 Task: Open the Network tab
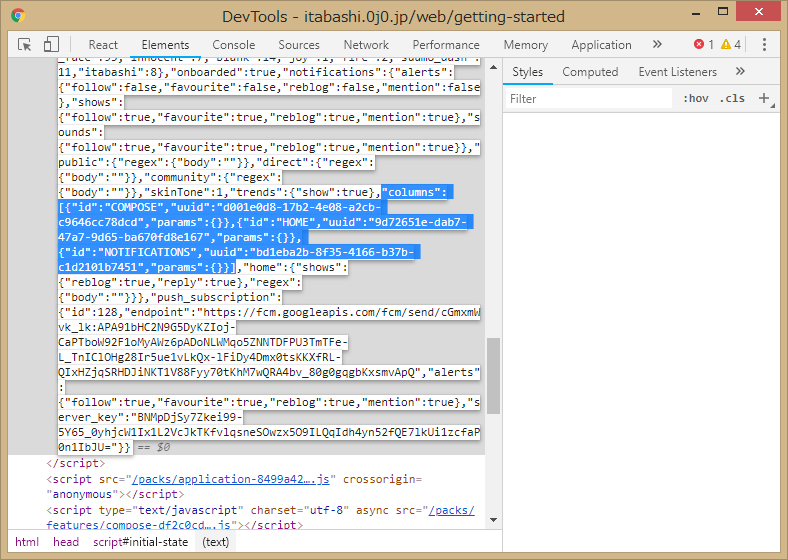click(x=366, y=45)
